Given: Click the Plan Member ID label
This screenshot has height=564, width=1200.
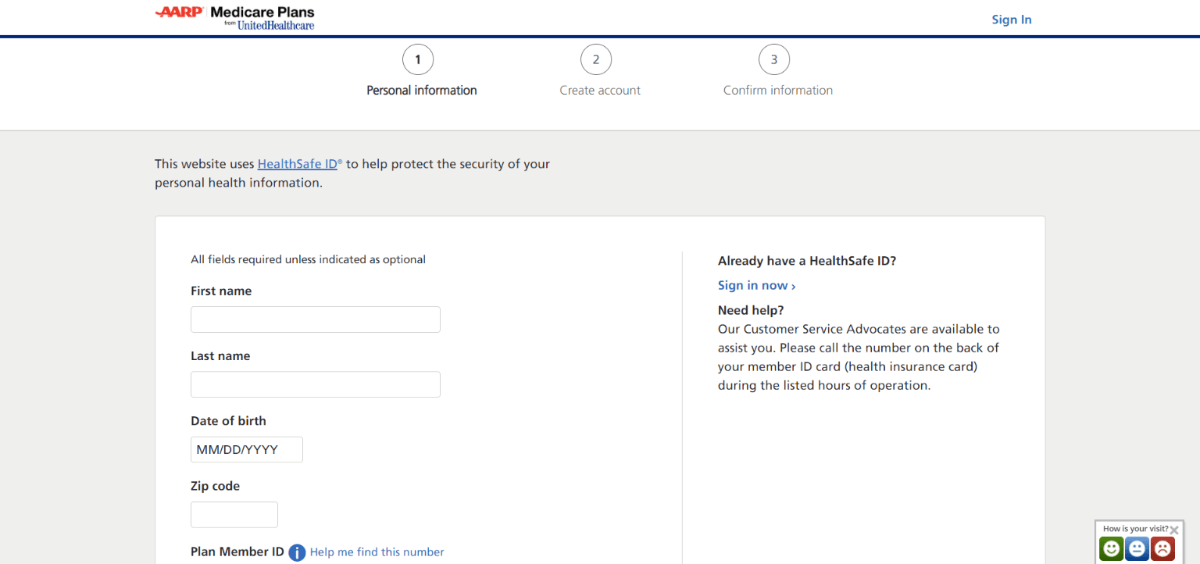Looking at the screenshot, I should pyautogui.click(x=237, y=551).
